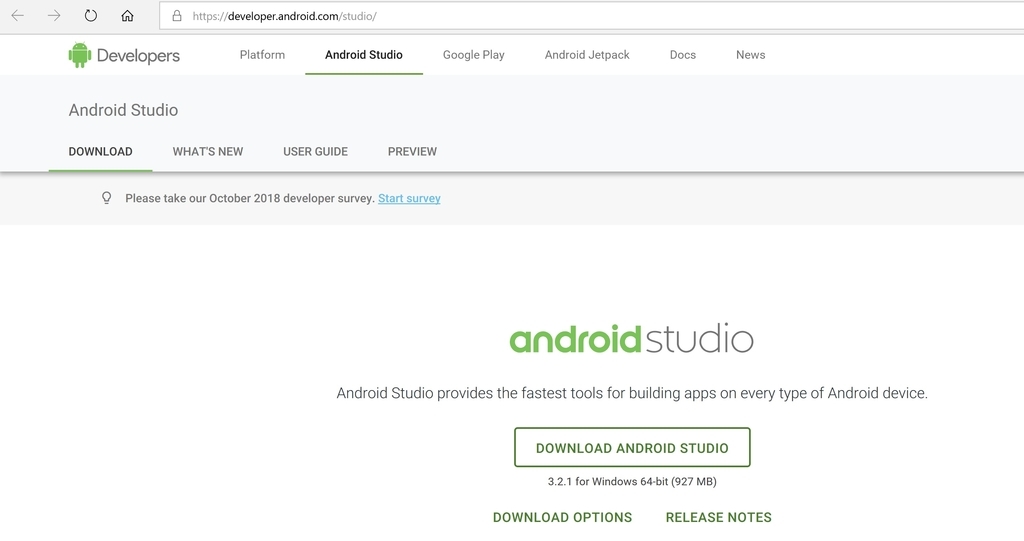The width and height of the screenshot is (1024, 541).
Task: Select the Android Studio navigation tab
Action: click(x=364, y=55)
